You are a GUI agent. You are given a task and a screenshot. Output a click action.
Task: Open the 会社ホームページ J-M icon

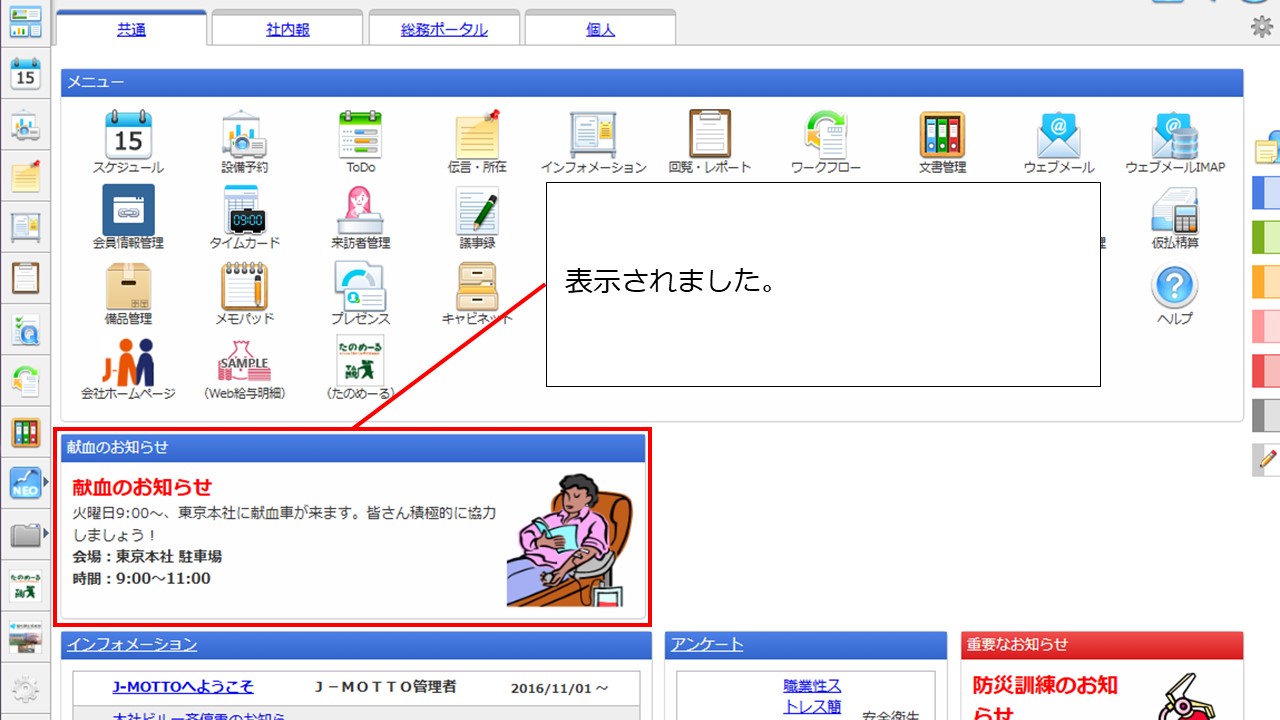[x=128, y=361]
